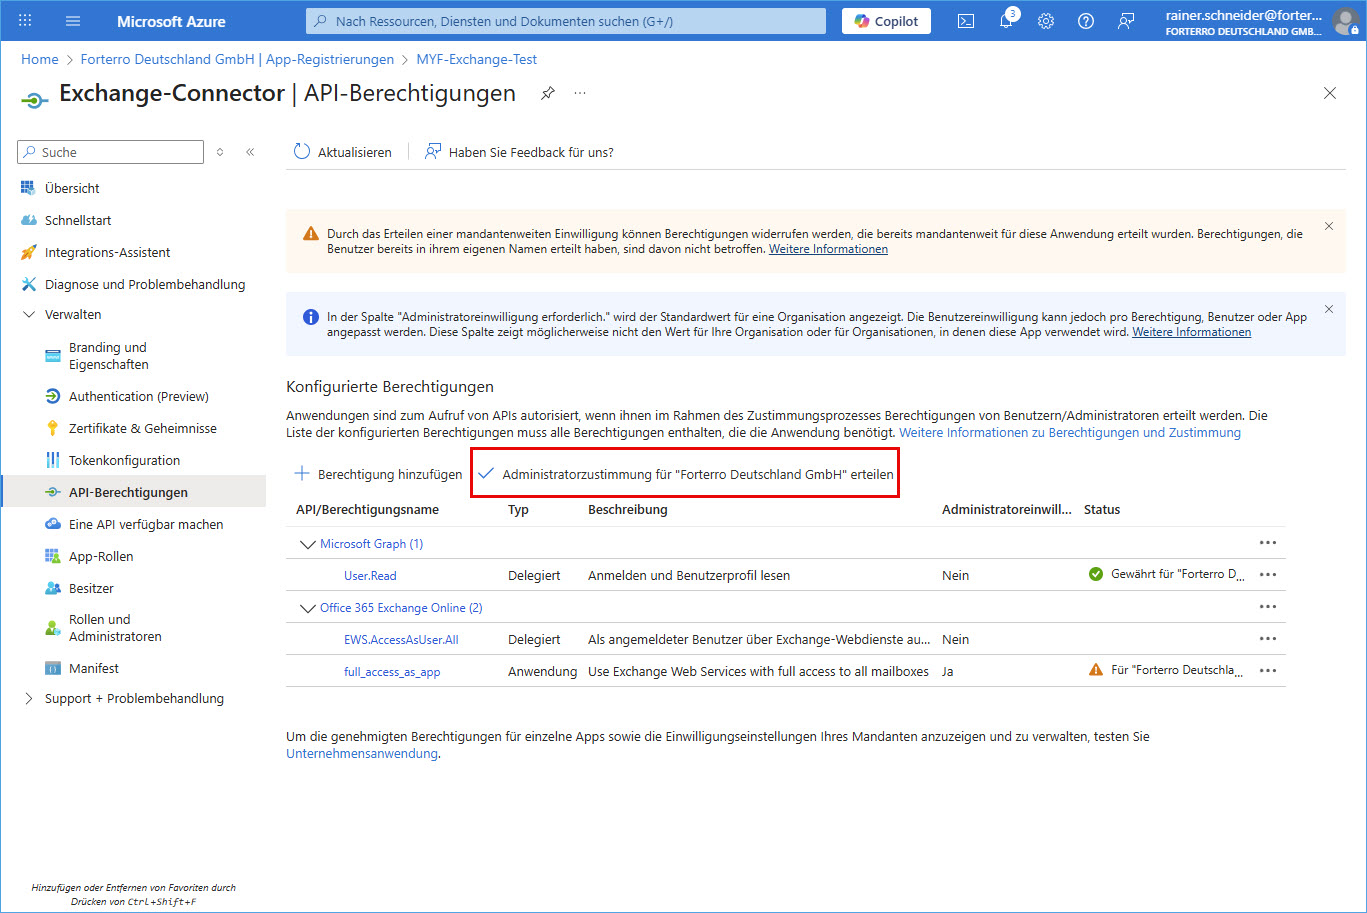This screenshot has height=913, width=1367.
Task: Pin the API-Berechtigungen blade
Action: [548, 93]
